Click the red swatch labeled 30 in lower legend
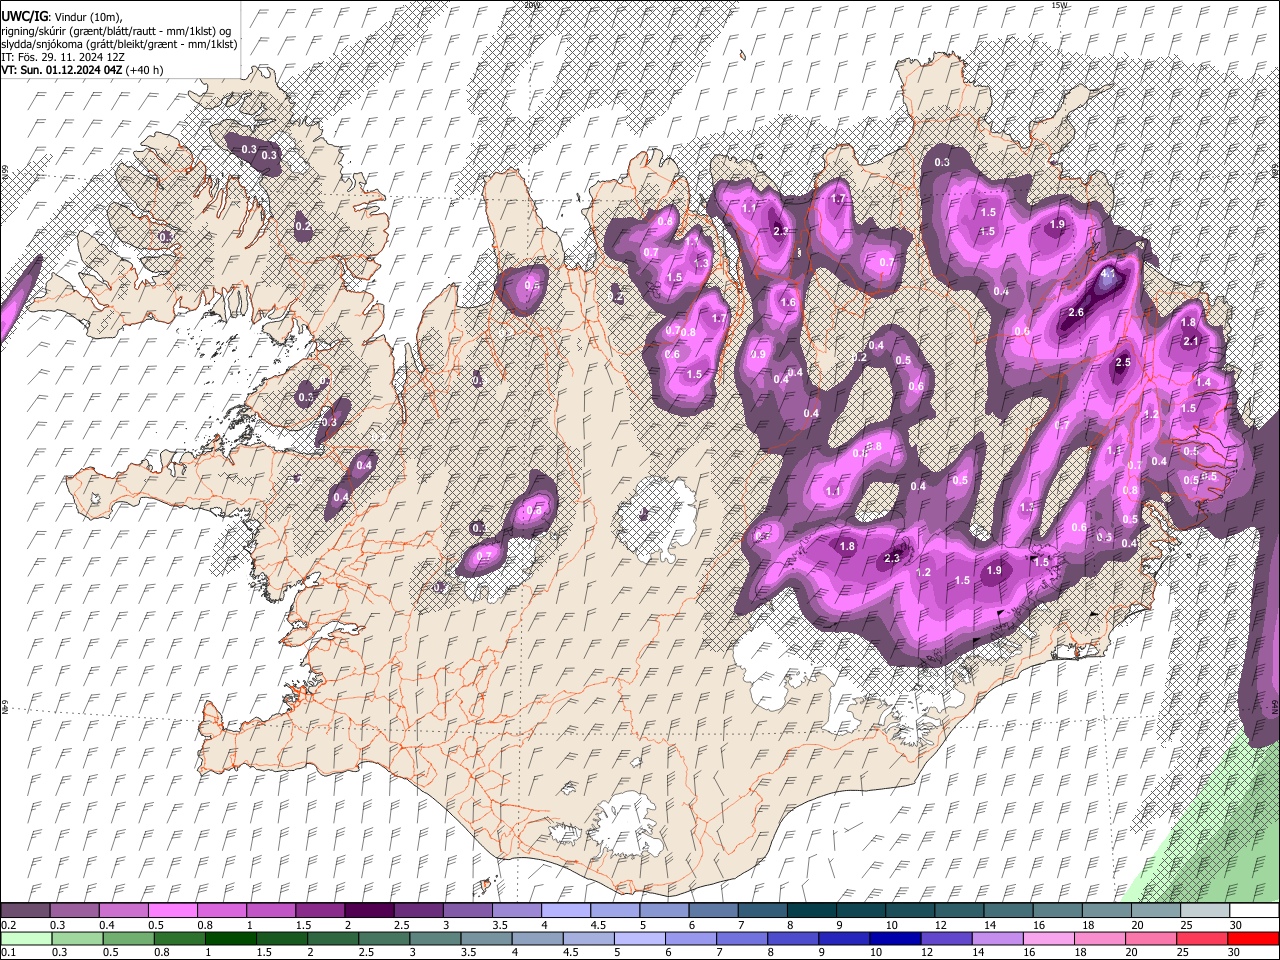Screen dimensions: 1280x960 click(x=1255, y=938)
